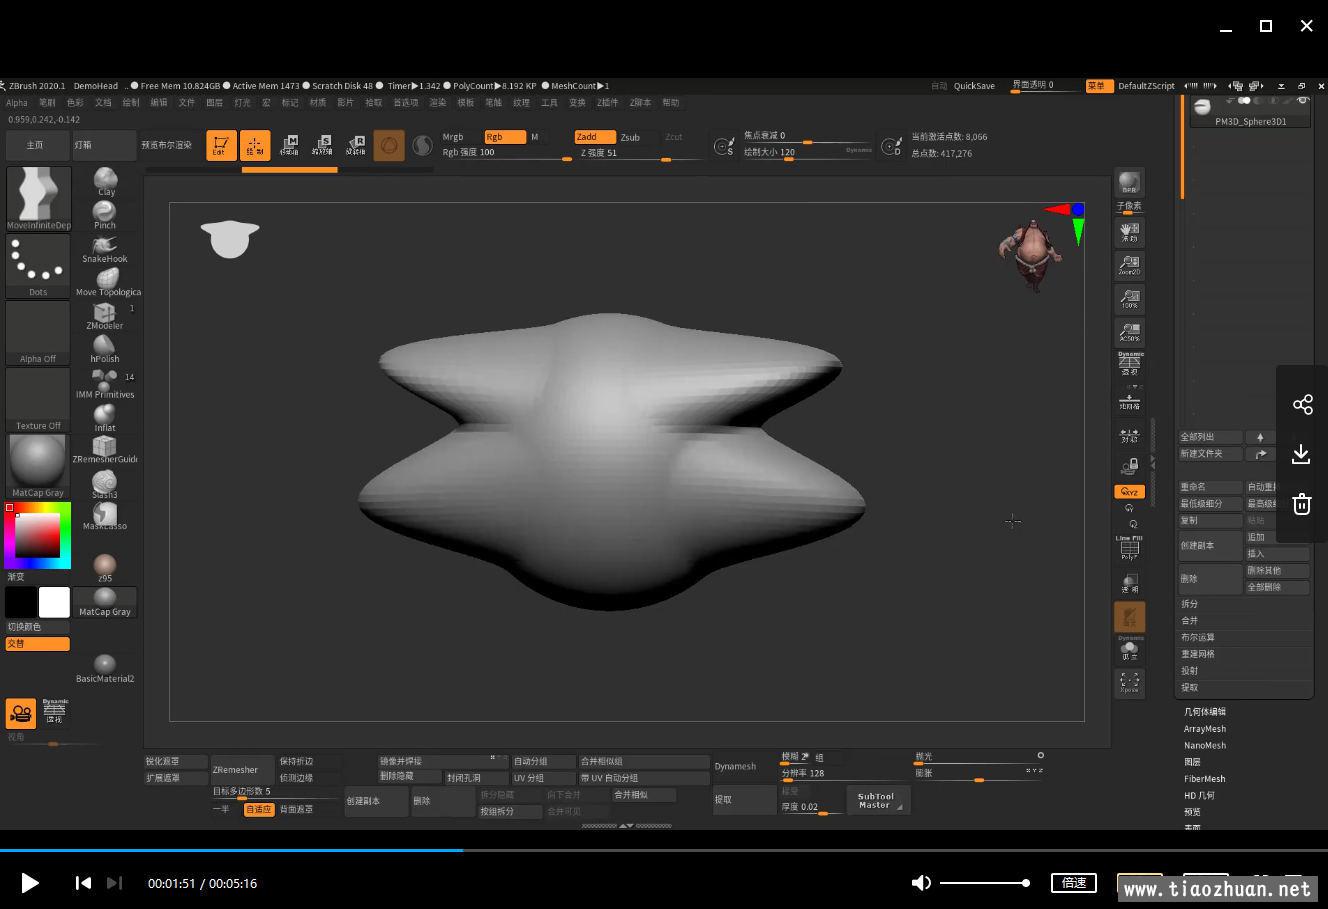Select the ZModeler brush
Image resolution: width=1328 pixels, height=909 pixels.
pos(105,316)
